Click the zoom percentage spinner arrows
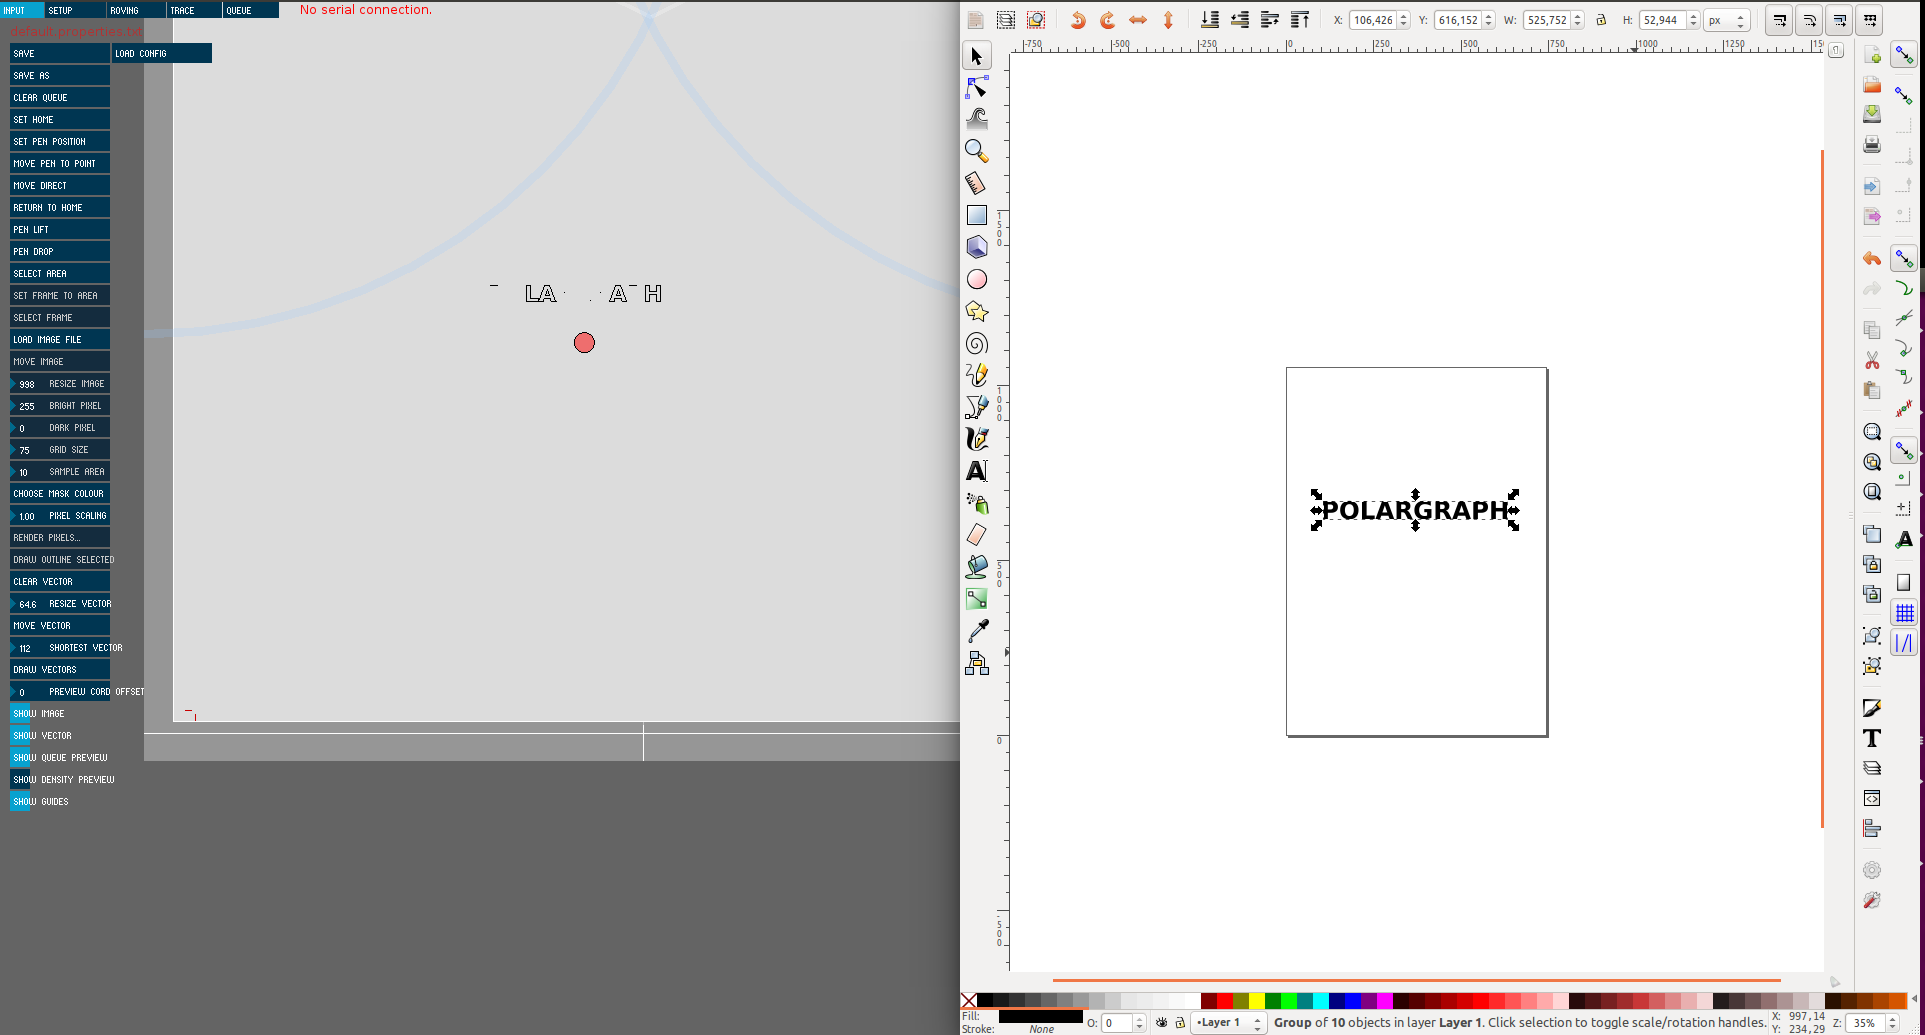This screenshot has width=1925, height=1035. click(x=1892, y=1023)
